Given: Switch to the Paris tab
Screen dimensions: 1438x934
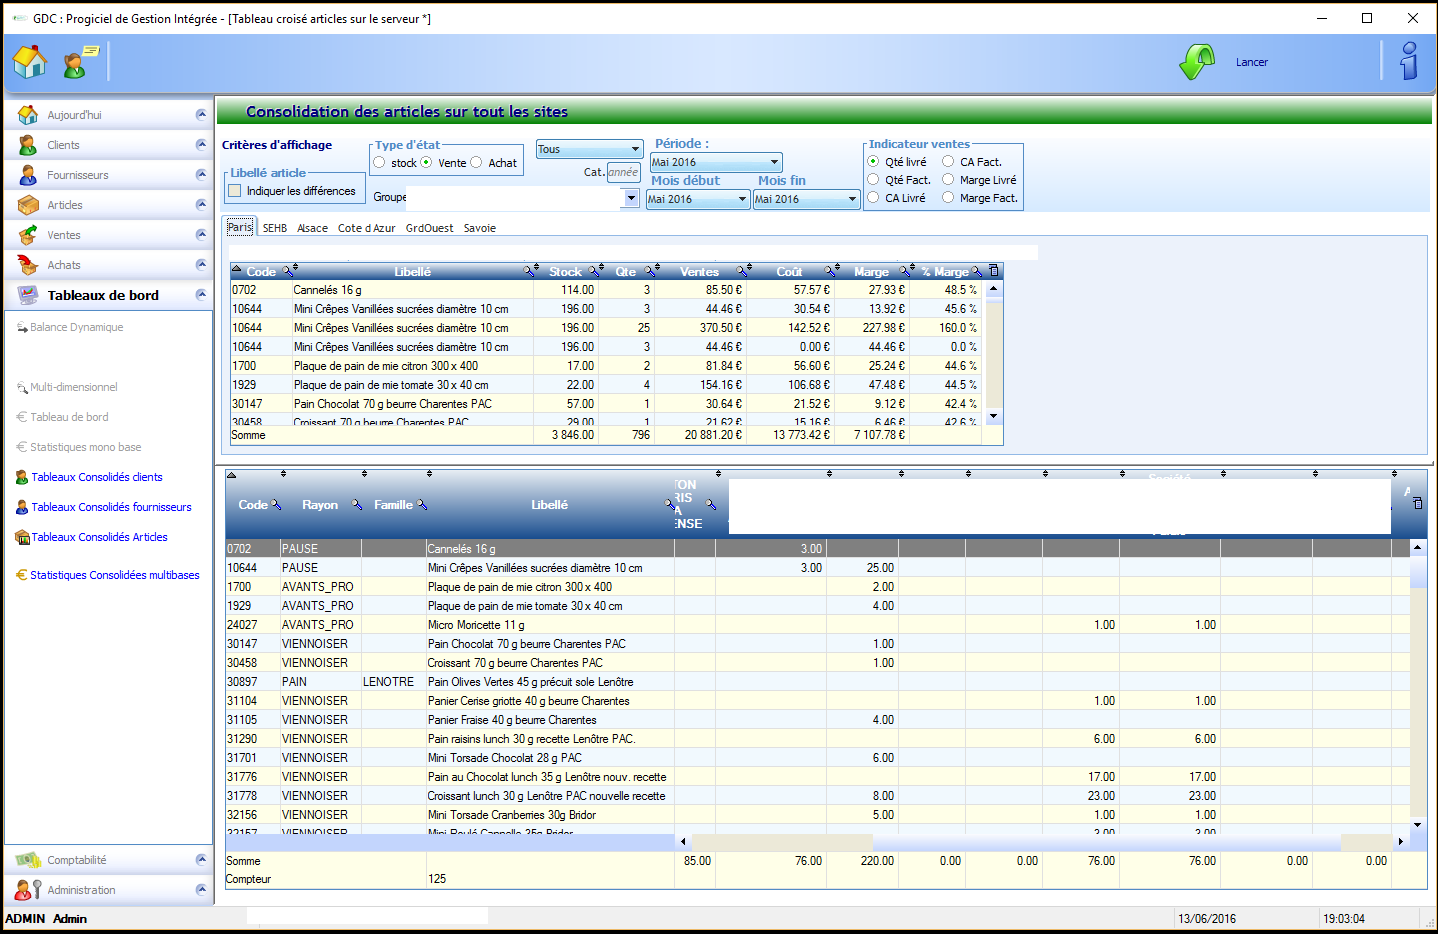Looking at the screenshot, I should (x=240, y=227).
